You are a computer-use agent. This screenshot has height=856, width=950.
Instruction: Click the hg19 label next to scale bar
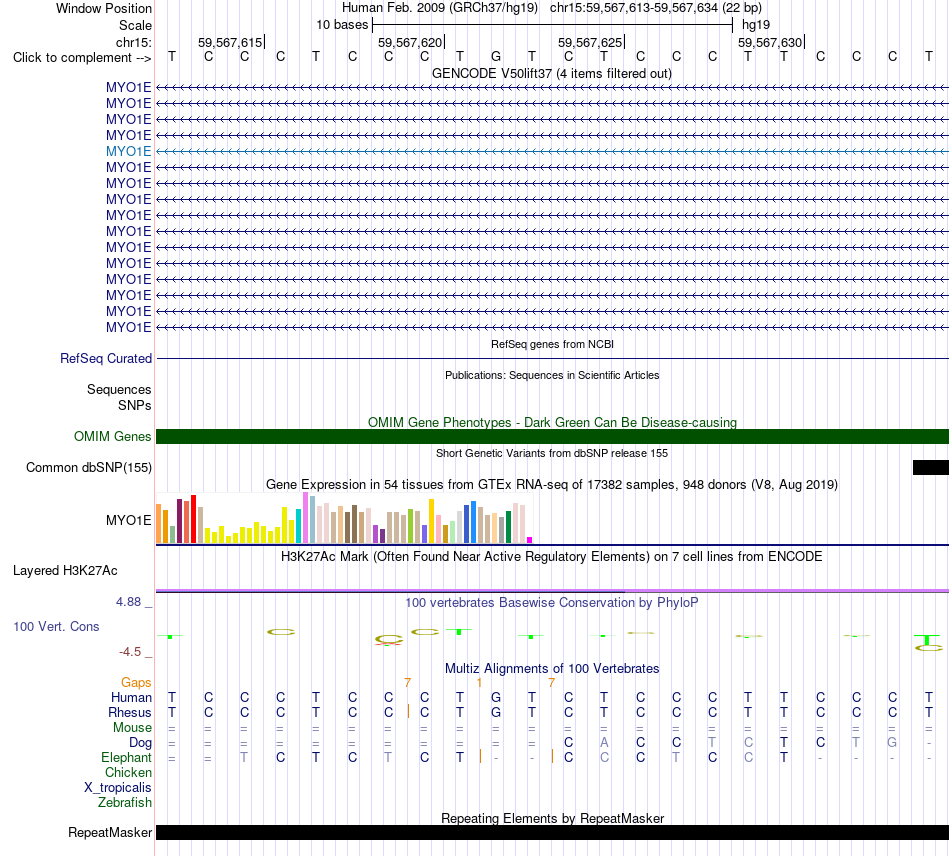(x=756, y=25)
